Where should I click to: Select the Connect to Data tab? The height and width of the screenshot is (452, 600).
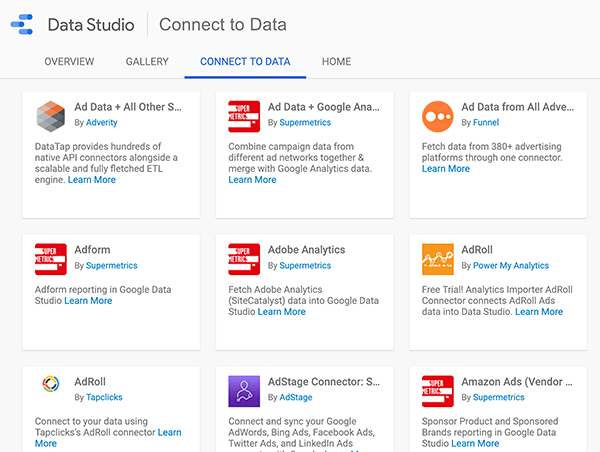245,62
